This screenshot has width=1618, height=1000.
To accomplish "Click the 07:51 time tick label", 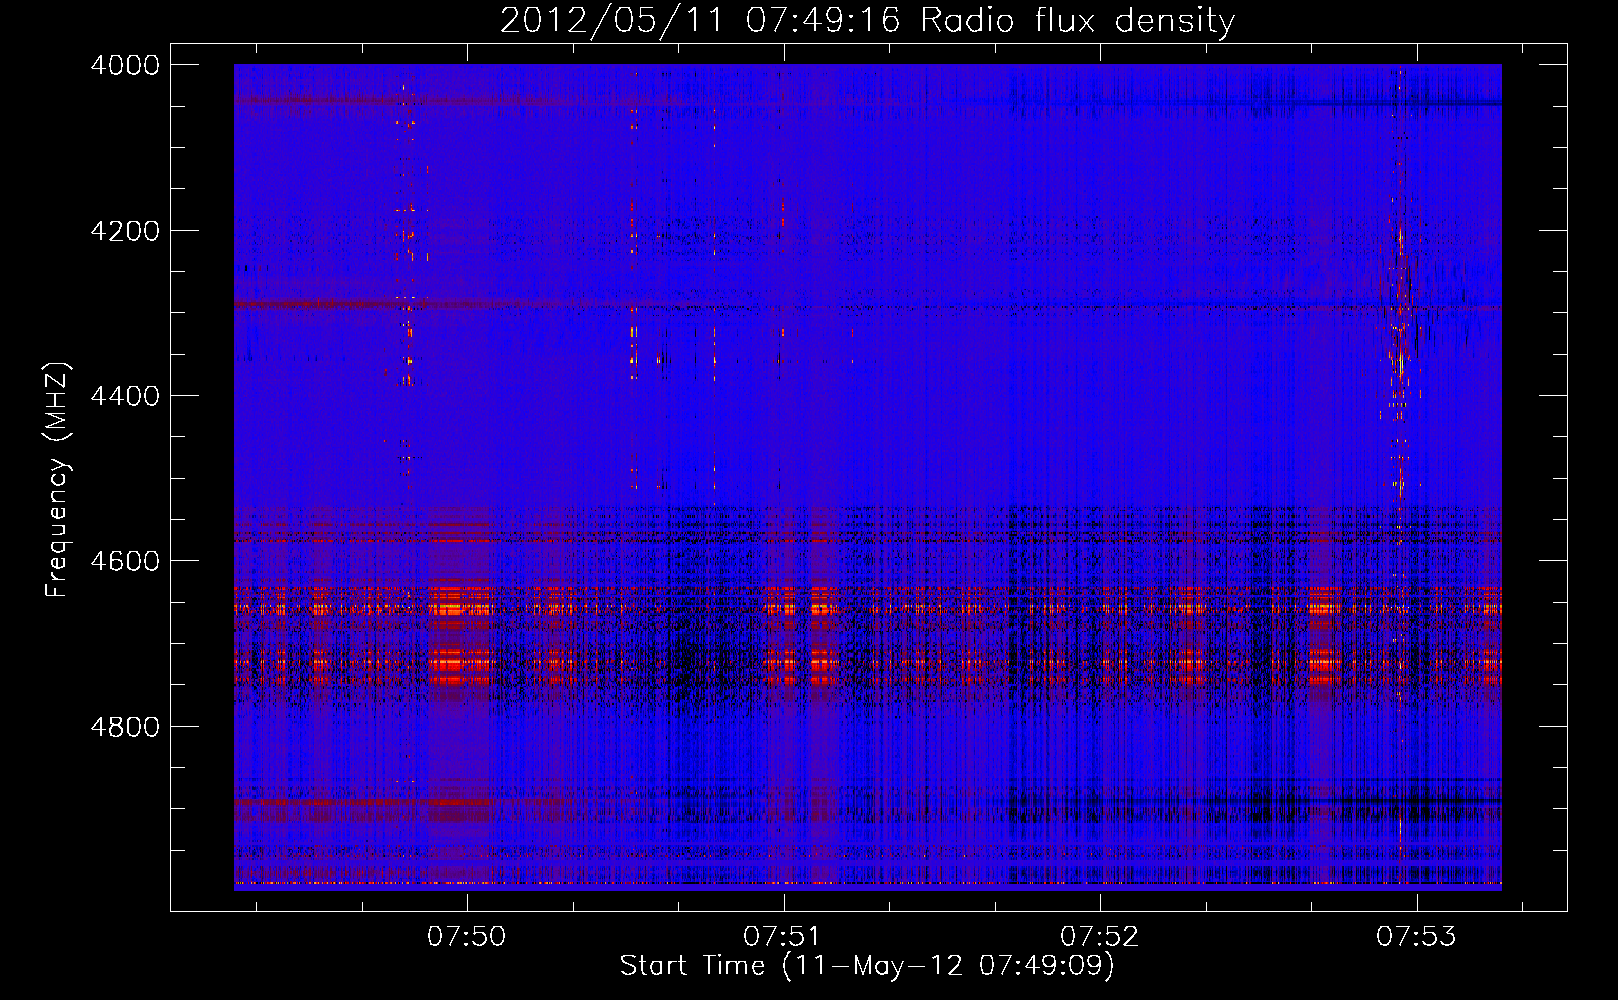I will pos(783,937).
